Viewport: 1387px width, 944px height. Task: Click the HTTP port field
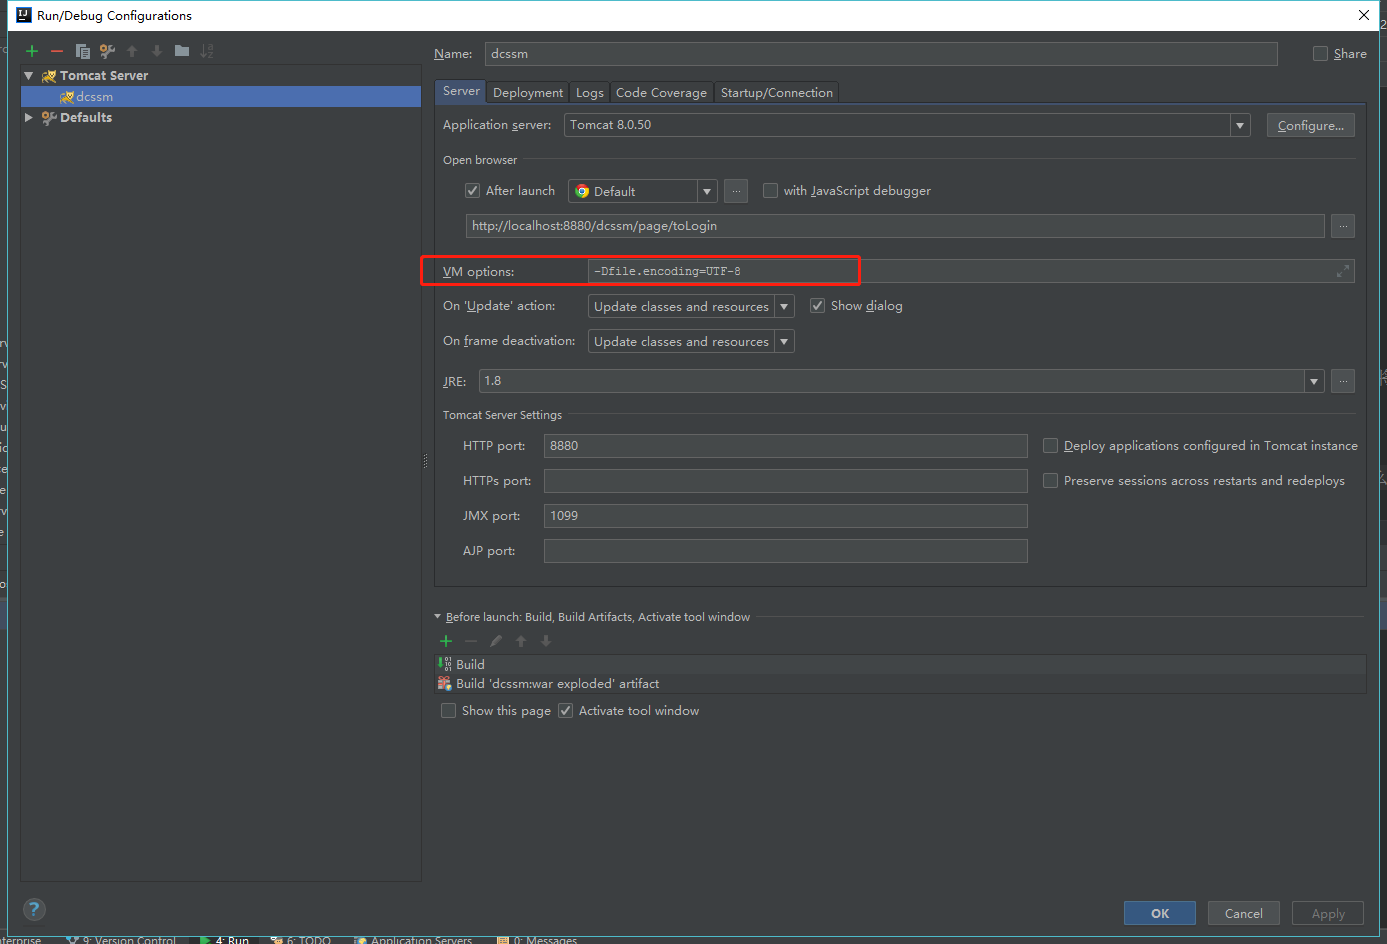coord(785,446)
